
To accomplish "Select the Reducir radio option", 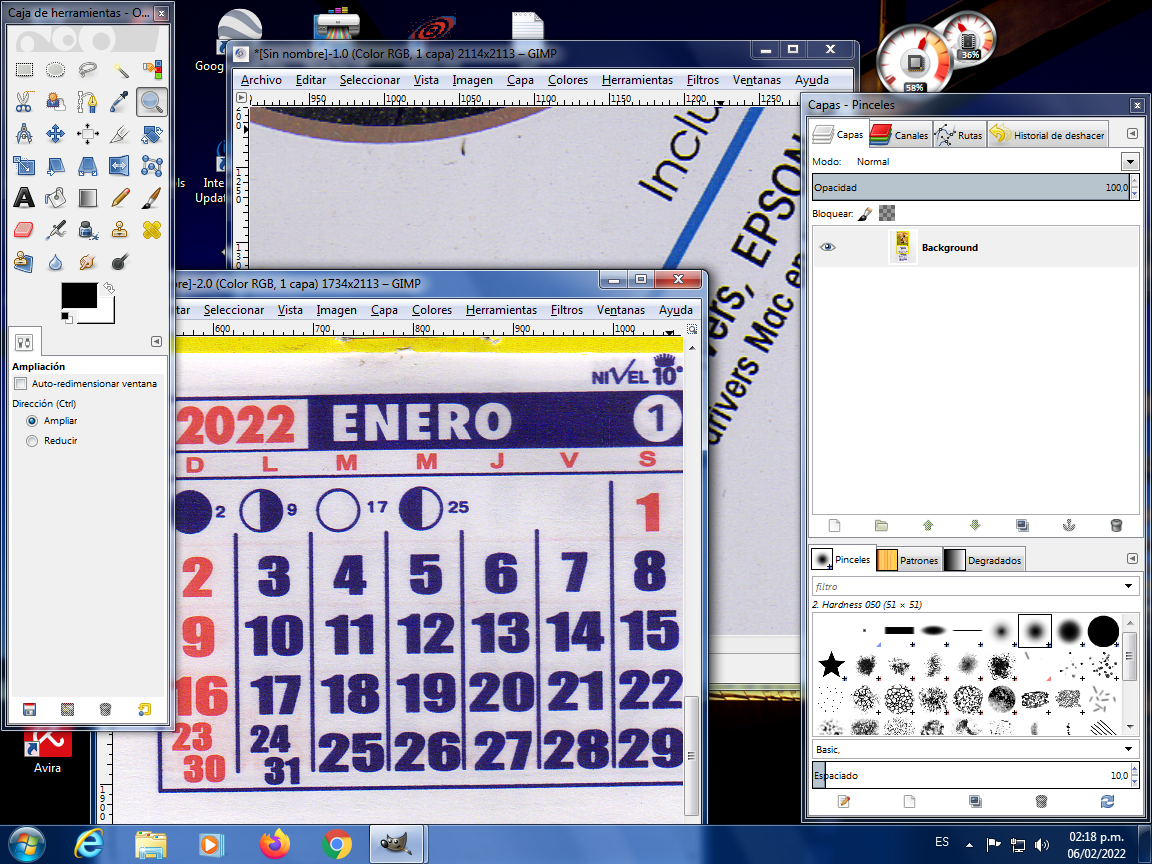I will tap(32, 441).
